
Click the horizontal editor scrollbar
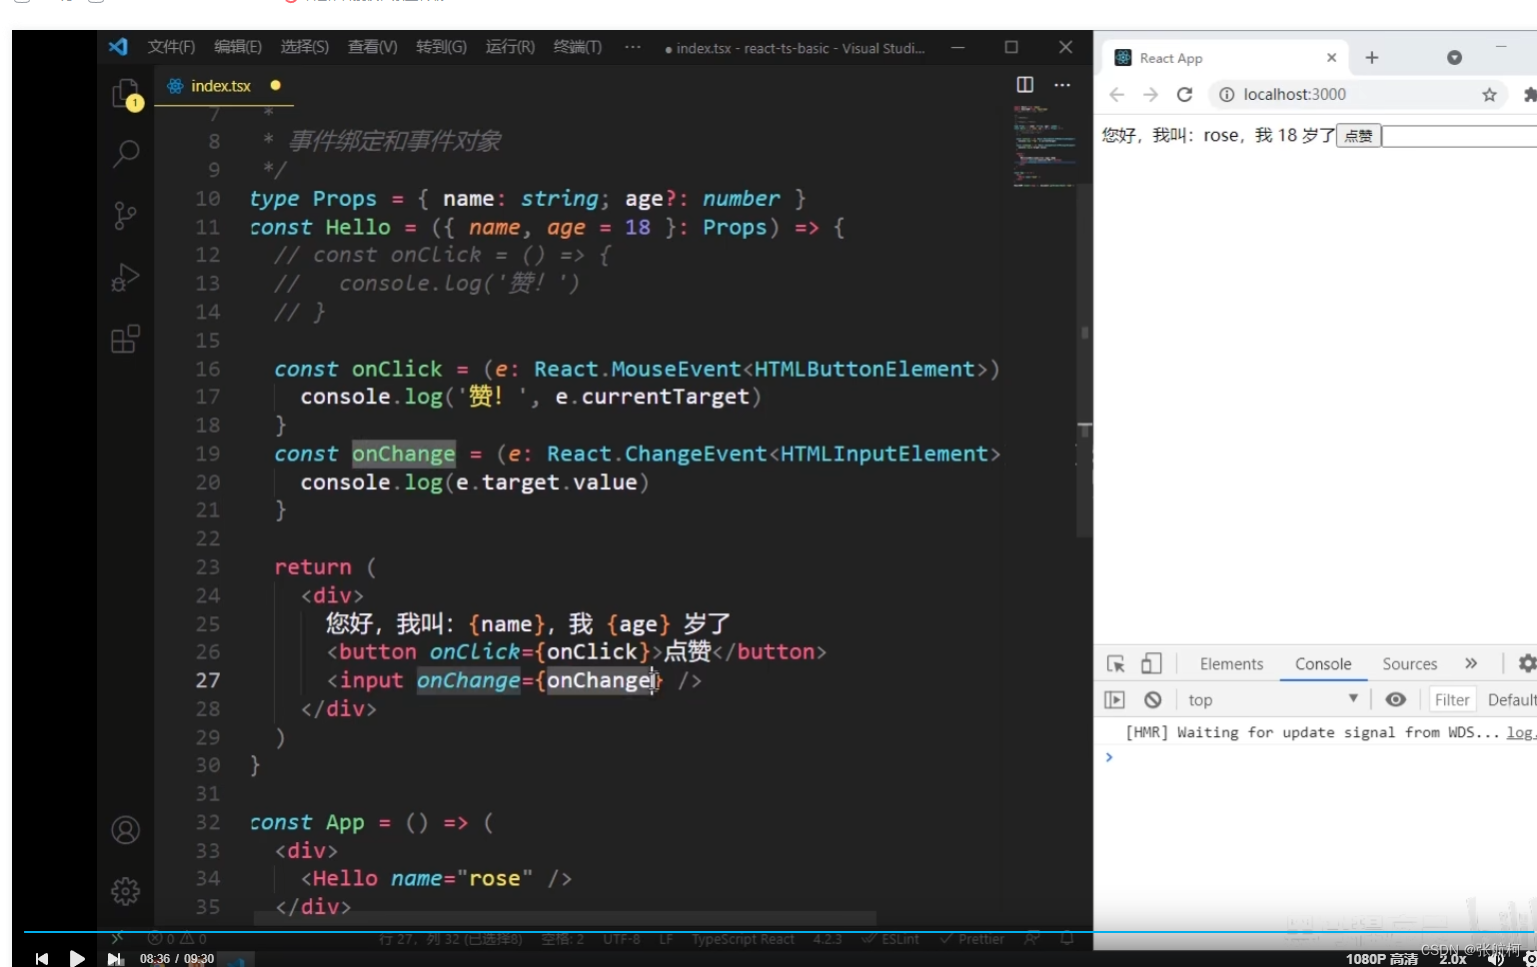pos(565,918)
